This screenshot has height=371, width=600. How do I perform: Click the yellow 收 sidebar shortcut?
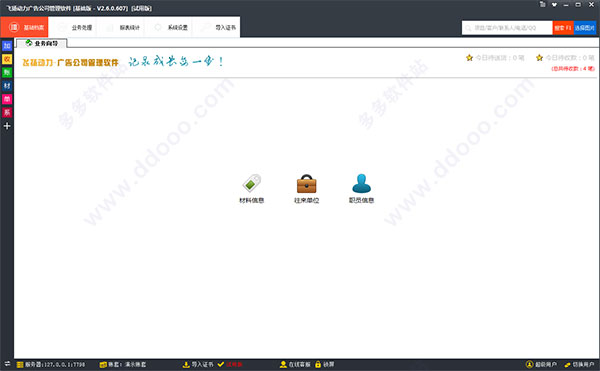[x=7, y=59]
